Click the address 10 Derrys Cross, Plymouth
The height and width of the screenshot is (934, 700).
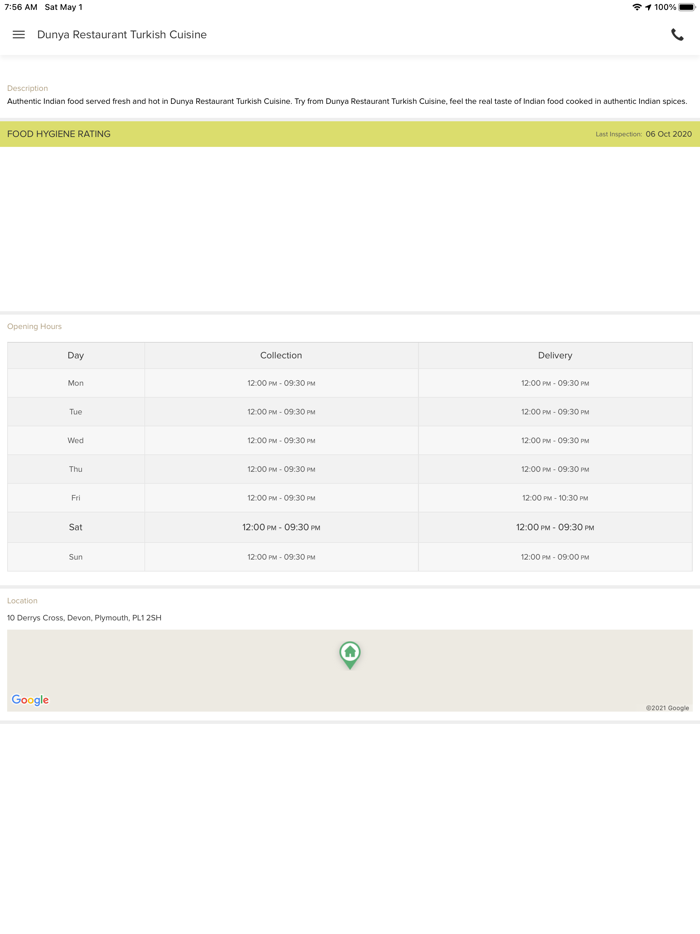coord(84,618)
